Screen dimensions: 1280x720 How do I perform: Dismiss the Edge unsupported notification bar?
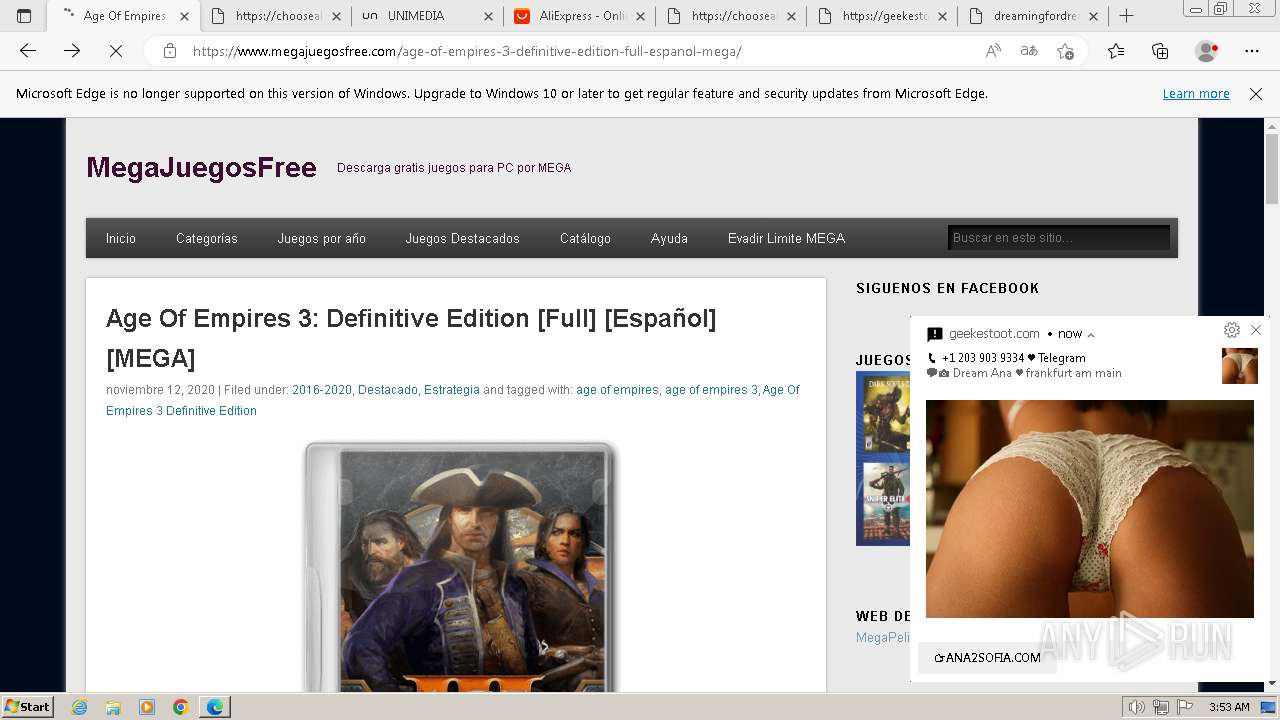point(1256,93)
